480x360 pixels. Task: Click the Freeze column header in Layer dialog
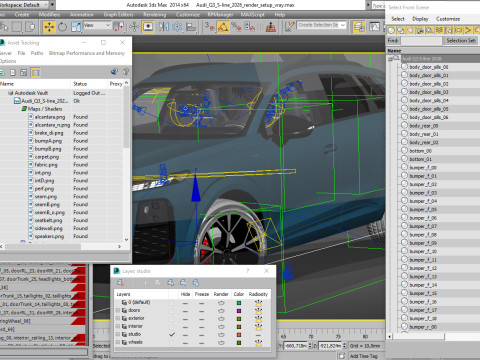point(202,294)
